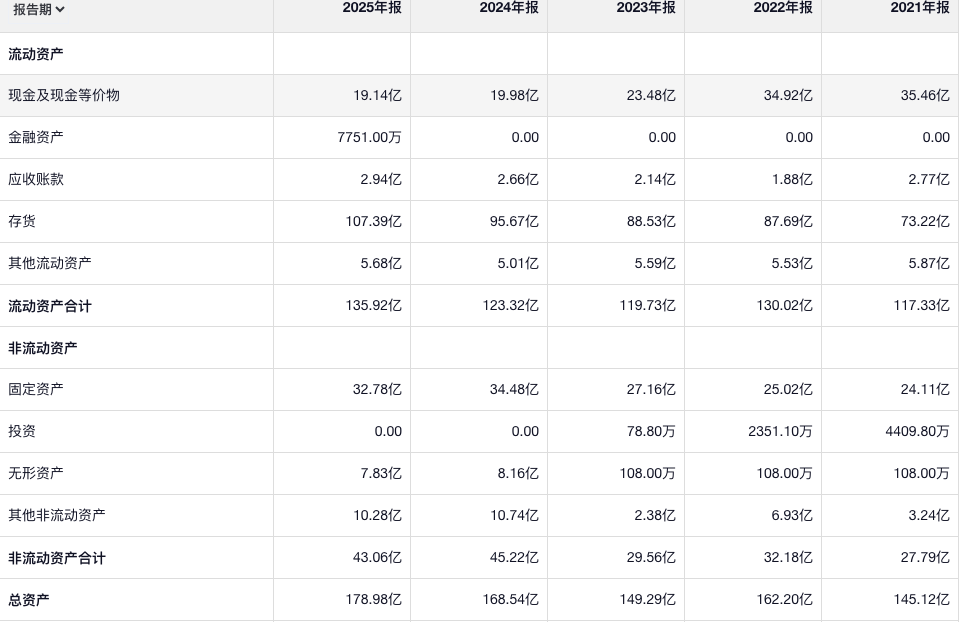
Task: Select the 2024年报 column header
Action: coord(508,8)
